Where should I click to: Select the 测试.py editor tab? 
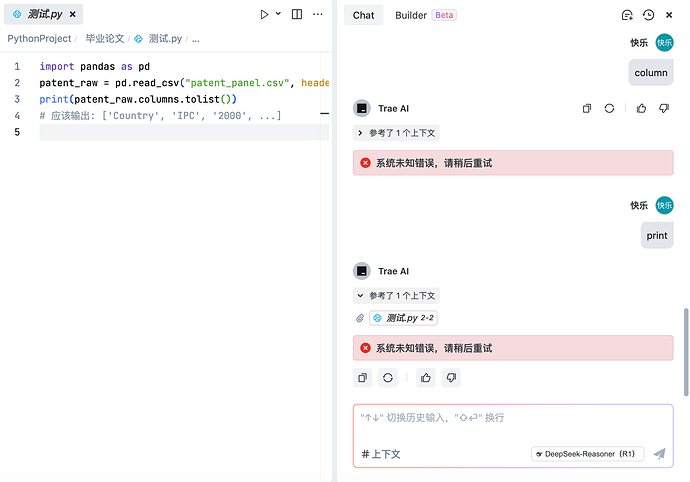pyautogui.click(x=43, y=15)
